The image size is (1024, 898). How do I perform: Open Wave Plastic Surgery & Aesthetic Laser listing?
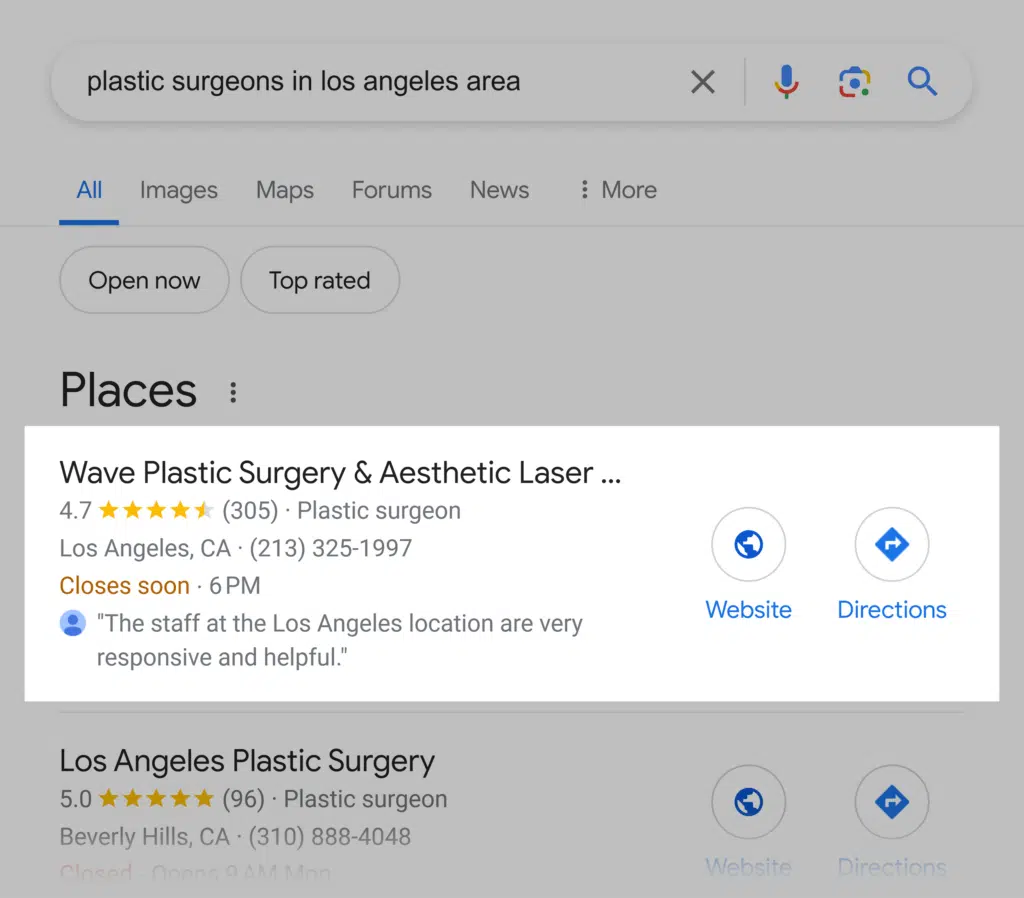[x=340, y=473]
